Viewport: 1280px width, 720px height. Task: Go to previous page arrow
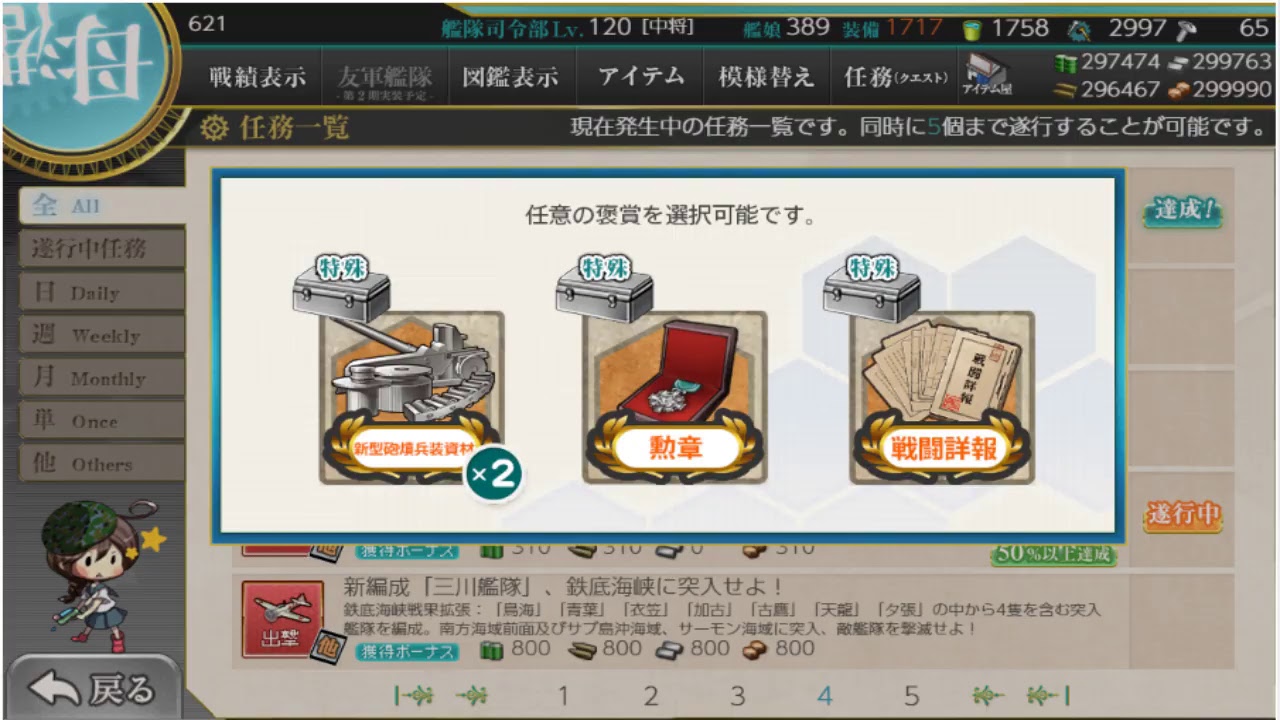click(x=472, y=695)
